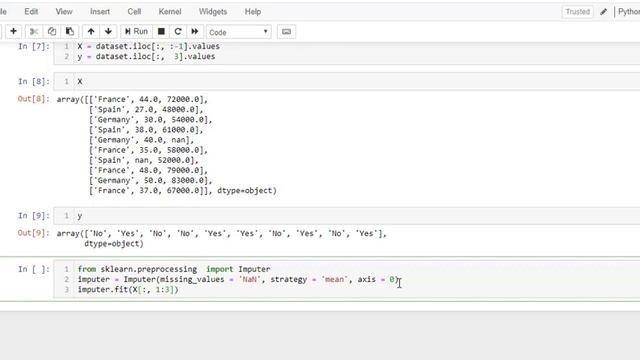
Task: Click the array row ['Spain', nan, 52000.0]
Action: 143,160
